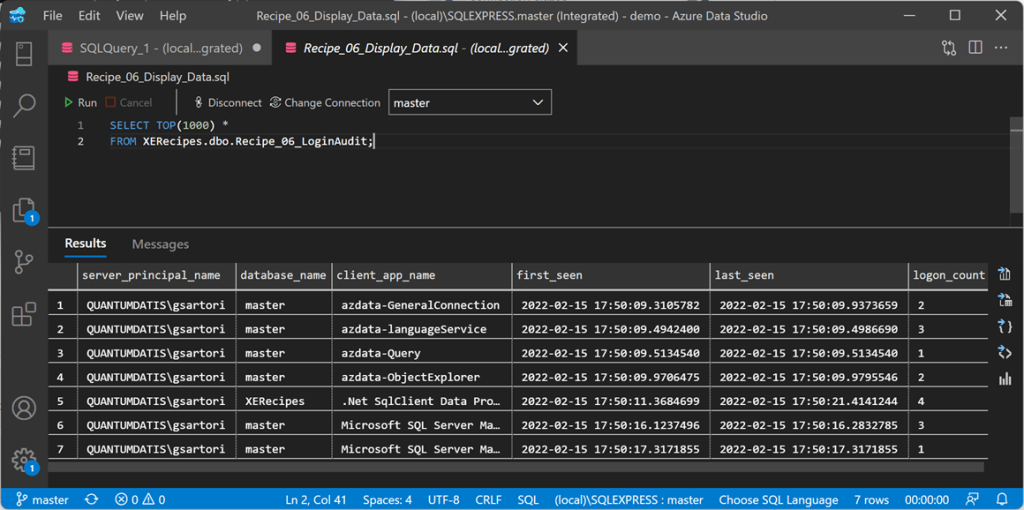
Task: Click Choose SQL Language in status bar
Action: tap(778, 499)
